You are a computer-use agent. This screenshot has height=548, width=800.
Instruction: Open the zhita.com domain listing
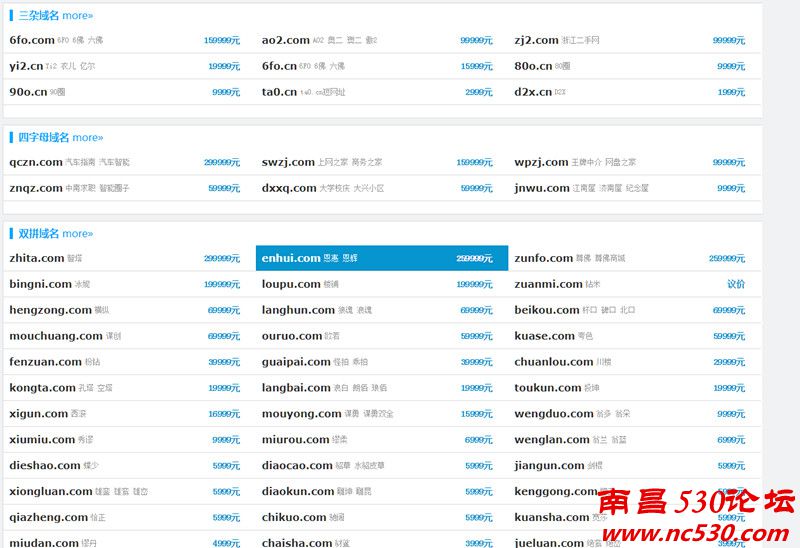point(37,258)
